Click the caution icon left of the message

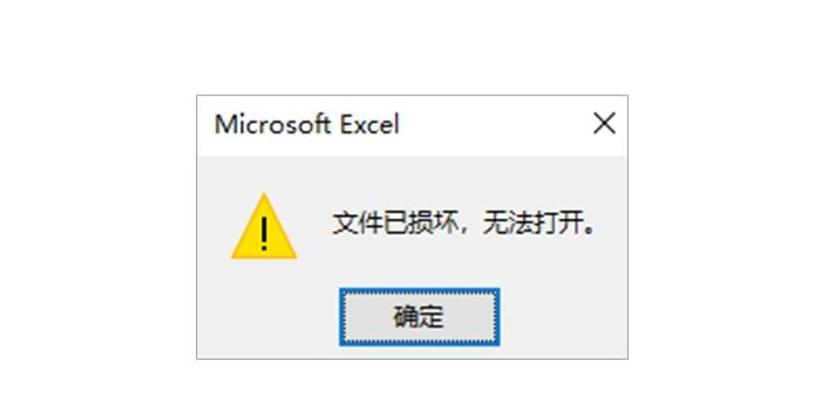264,226
